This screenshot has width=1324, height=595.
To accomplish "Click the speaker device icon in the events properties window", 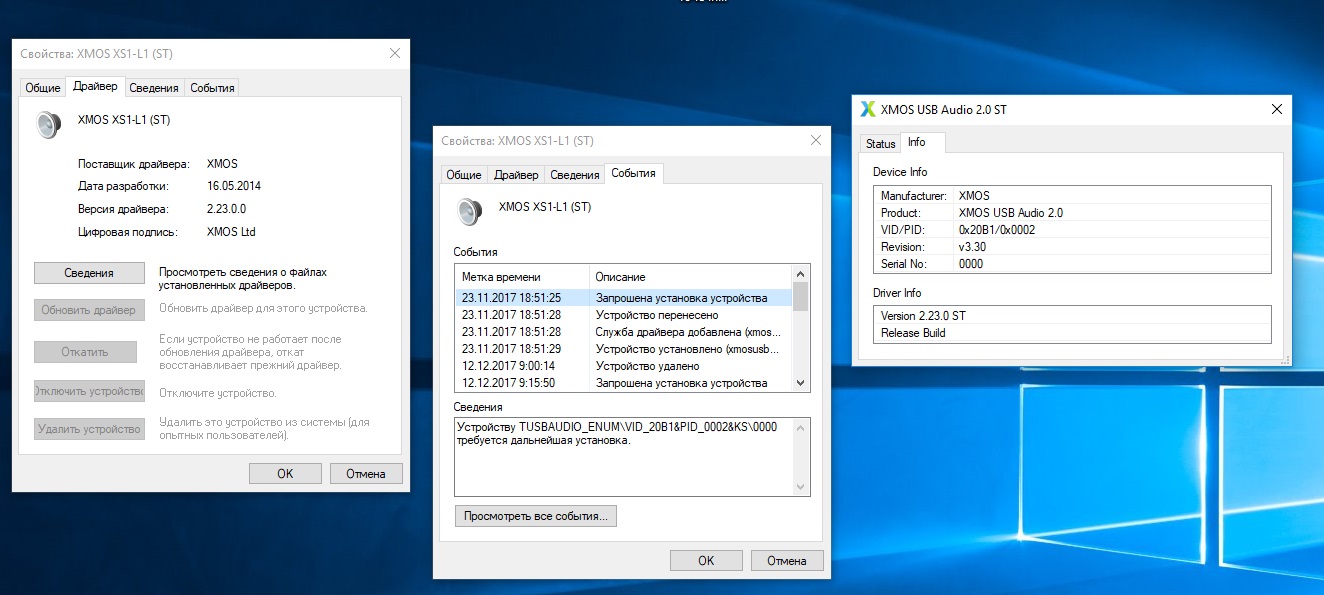I will point(469,211).
